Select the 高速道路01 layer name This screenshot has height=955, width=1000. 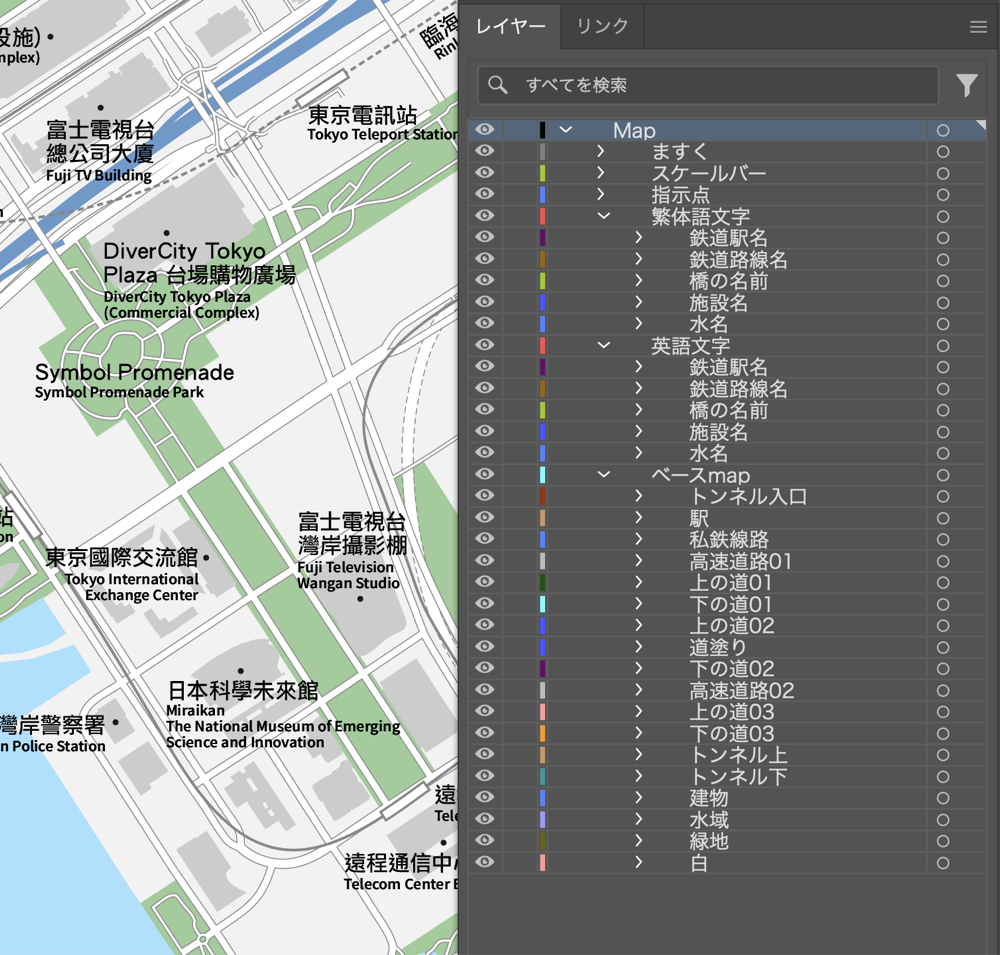coord(739,561)
